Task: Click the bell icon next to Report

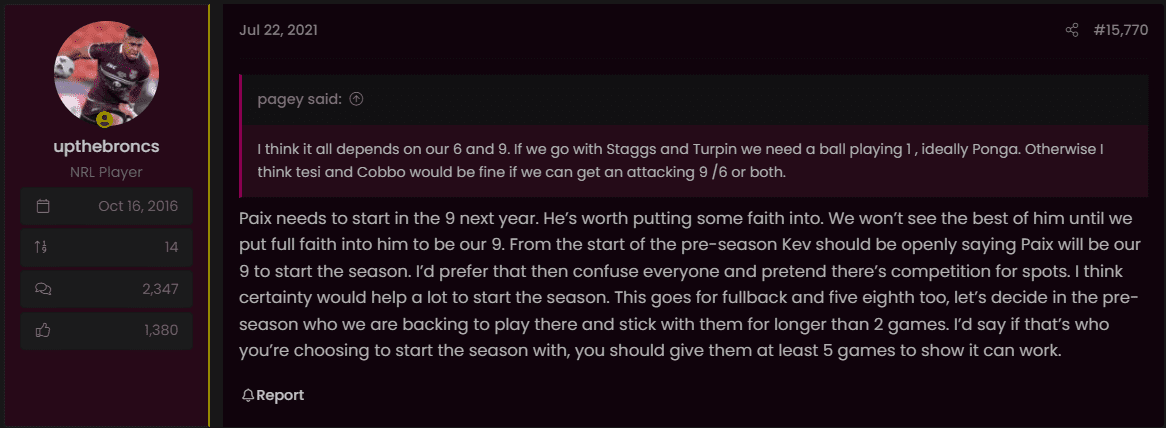Action: pyautogui.click(x=248, y=395)
